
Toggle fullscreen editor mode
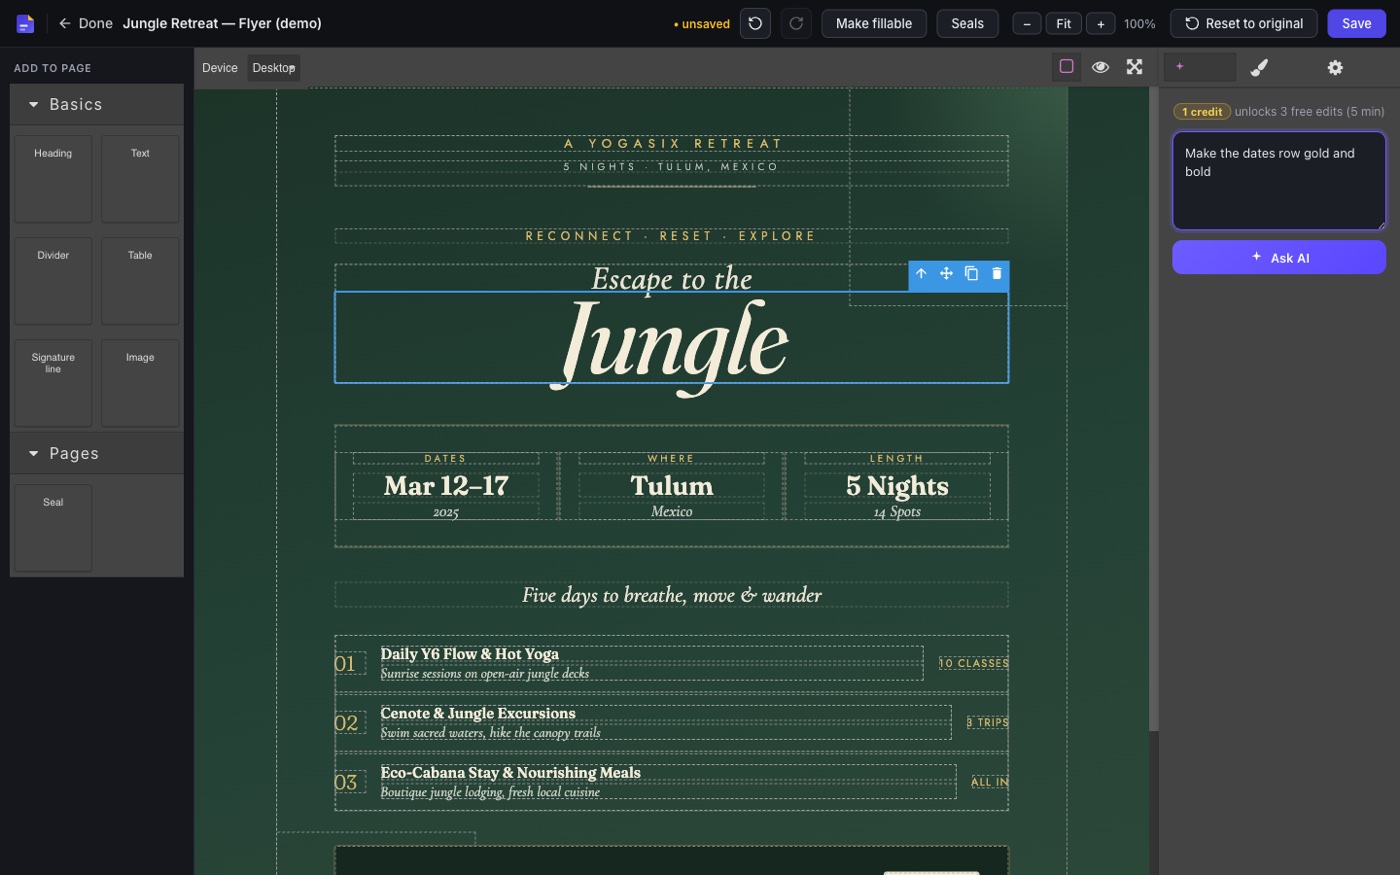(x=1134, y=67)
